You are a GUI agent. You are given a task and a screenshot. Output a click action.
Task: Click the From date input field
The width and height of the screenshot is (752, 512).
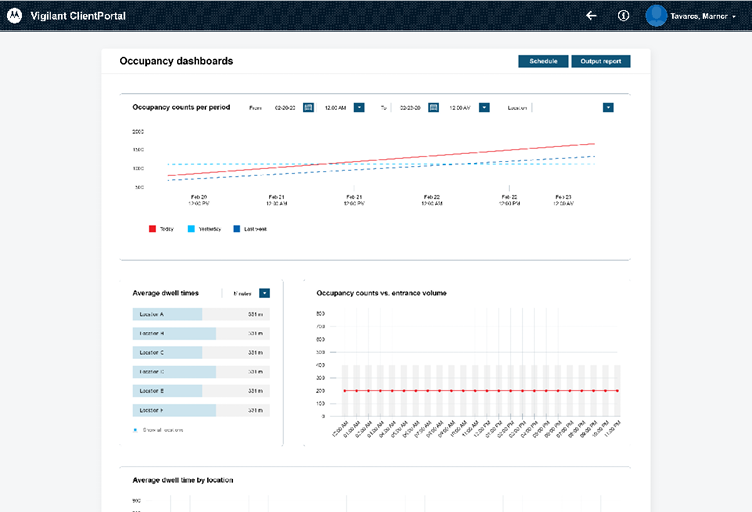285,107
